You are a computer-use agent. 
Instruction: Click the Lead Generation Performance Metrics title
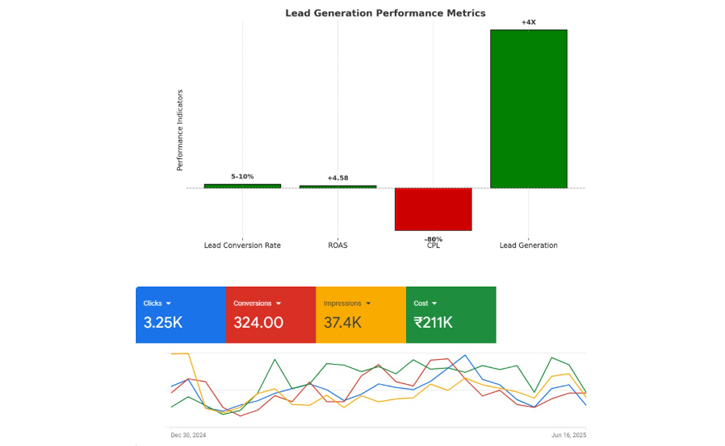pos(385,13)
